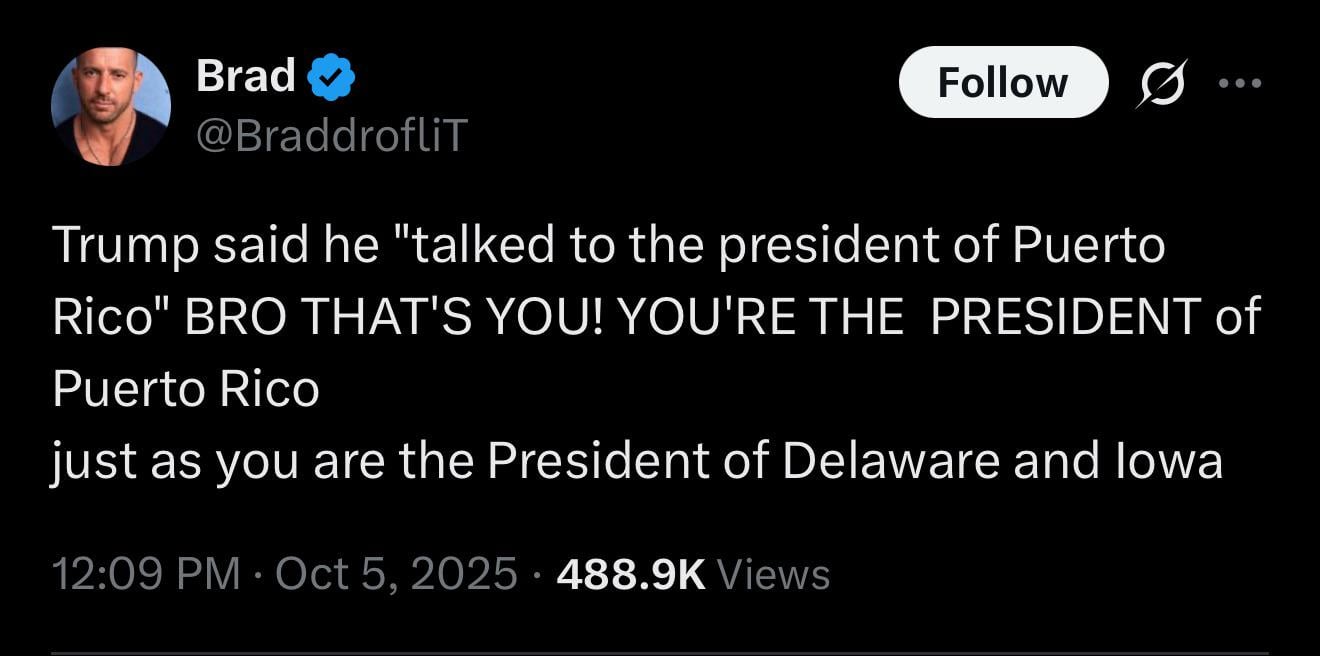Click the standalone Puerto Rico line
This screenshot has width=1320, height=656.
(x=185, y=390)
